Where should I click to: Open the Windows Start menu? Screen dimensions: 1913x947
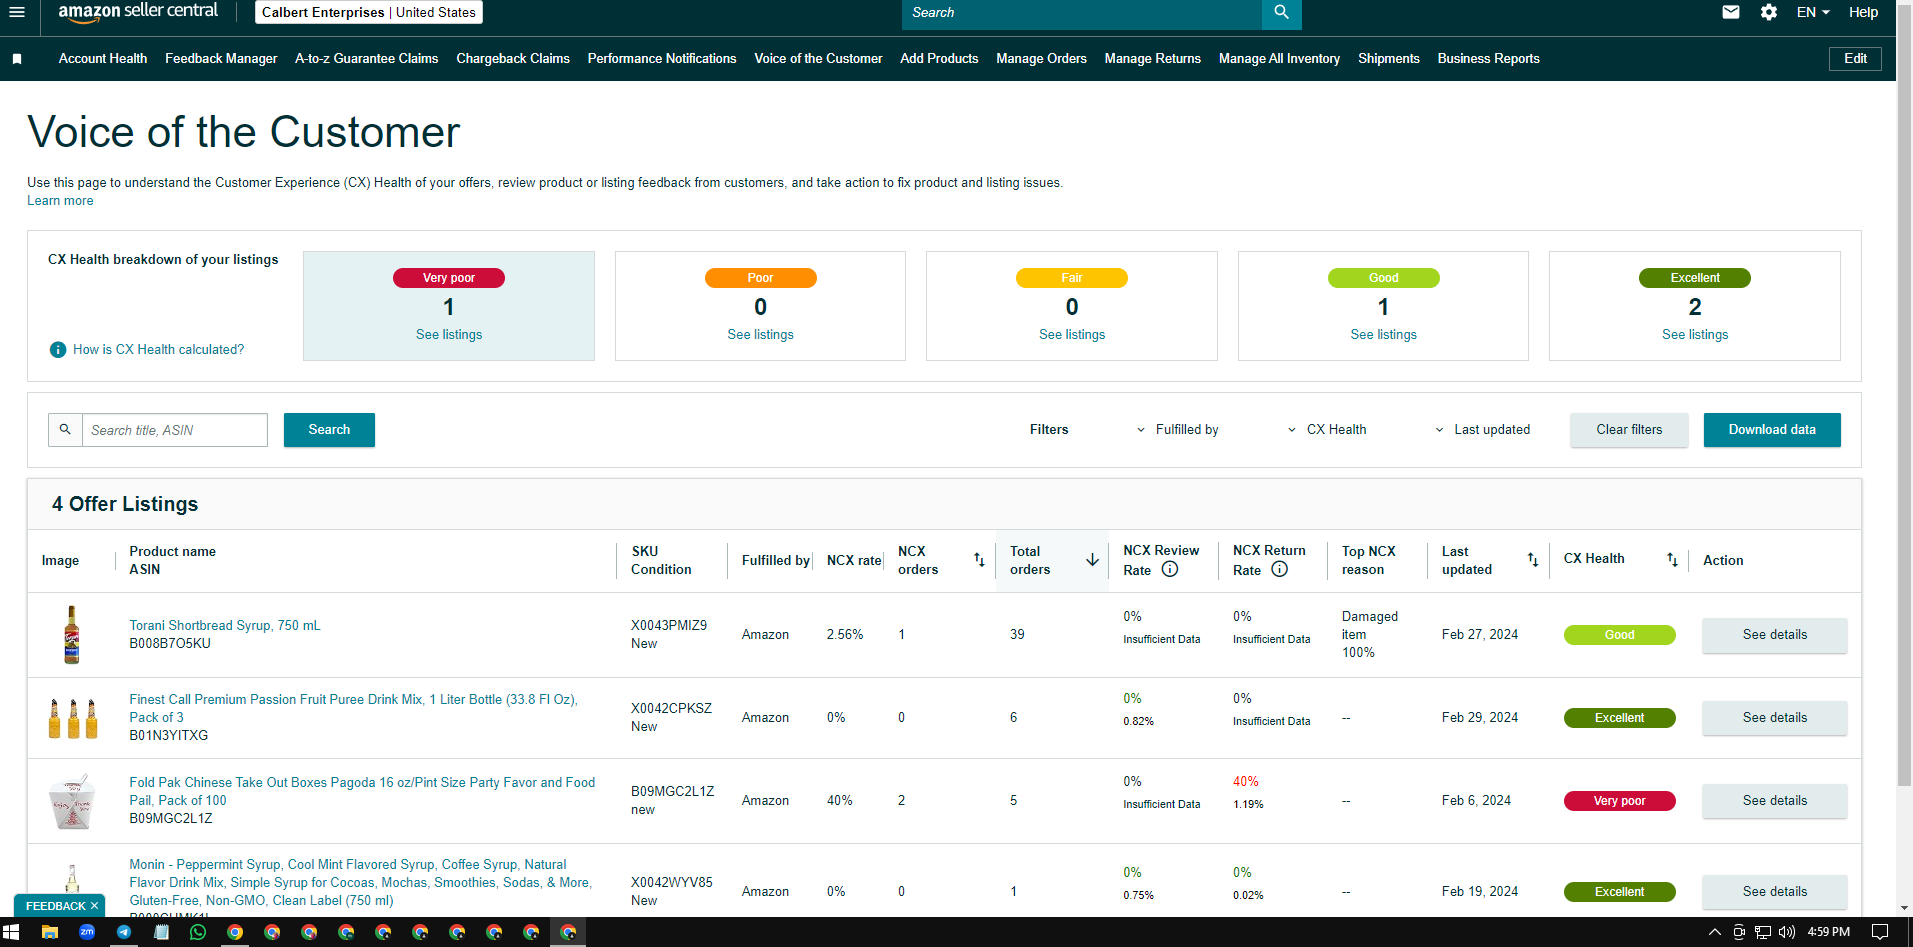12,932
